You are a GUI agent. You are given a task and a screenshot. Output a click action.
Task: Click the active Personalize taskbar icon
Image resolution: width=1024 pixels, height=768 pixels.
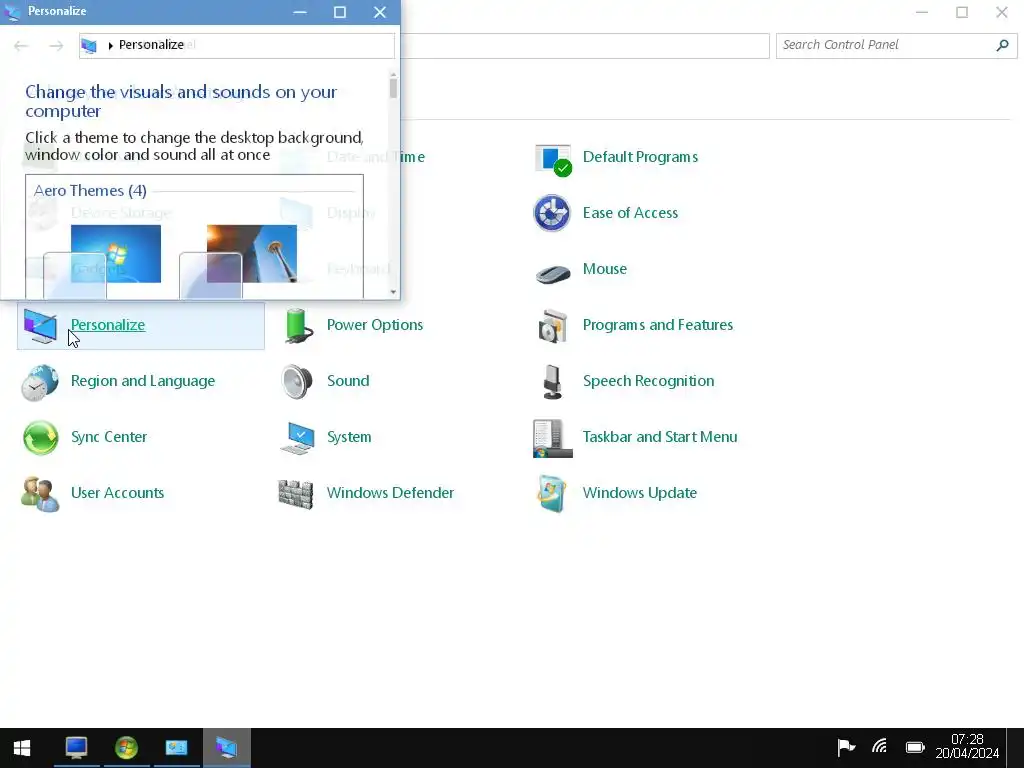(x=227, y=748)
